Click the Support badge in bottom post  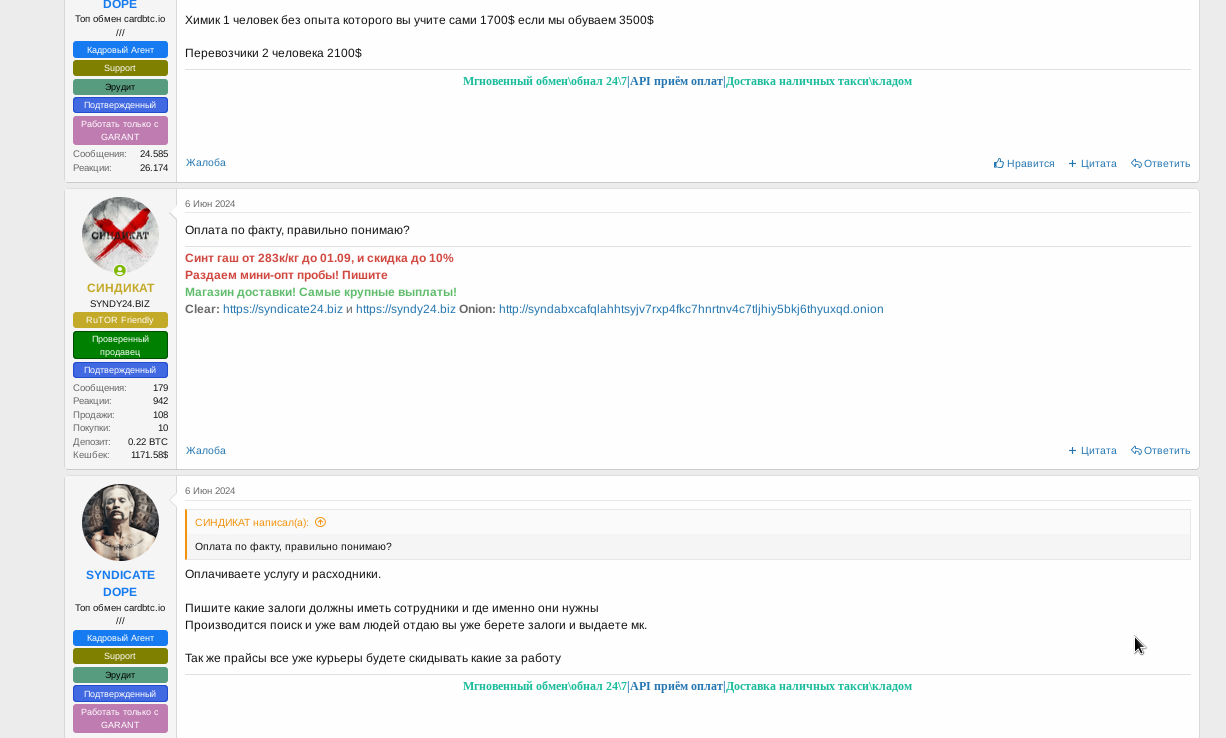pos(120,656)
